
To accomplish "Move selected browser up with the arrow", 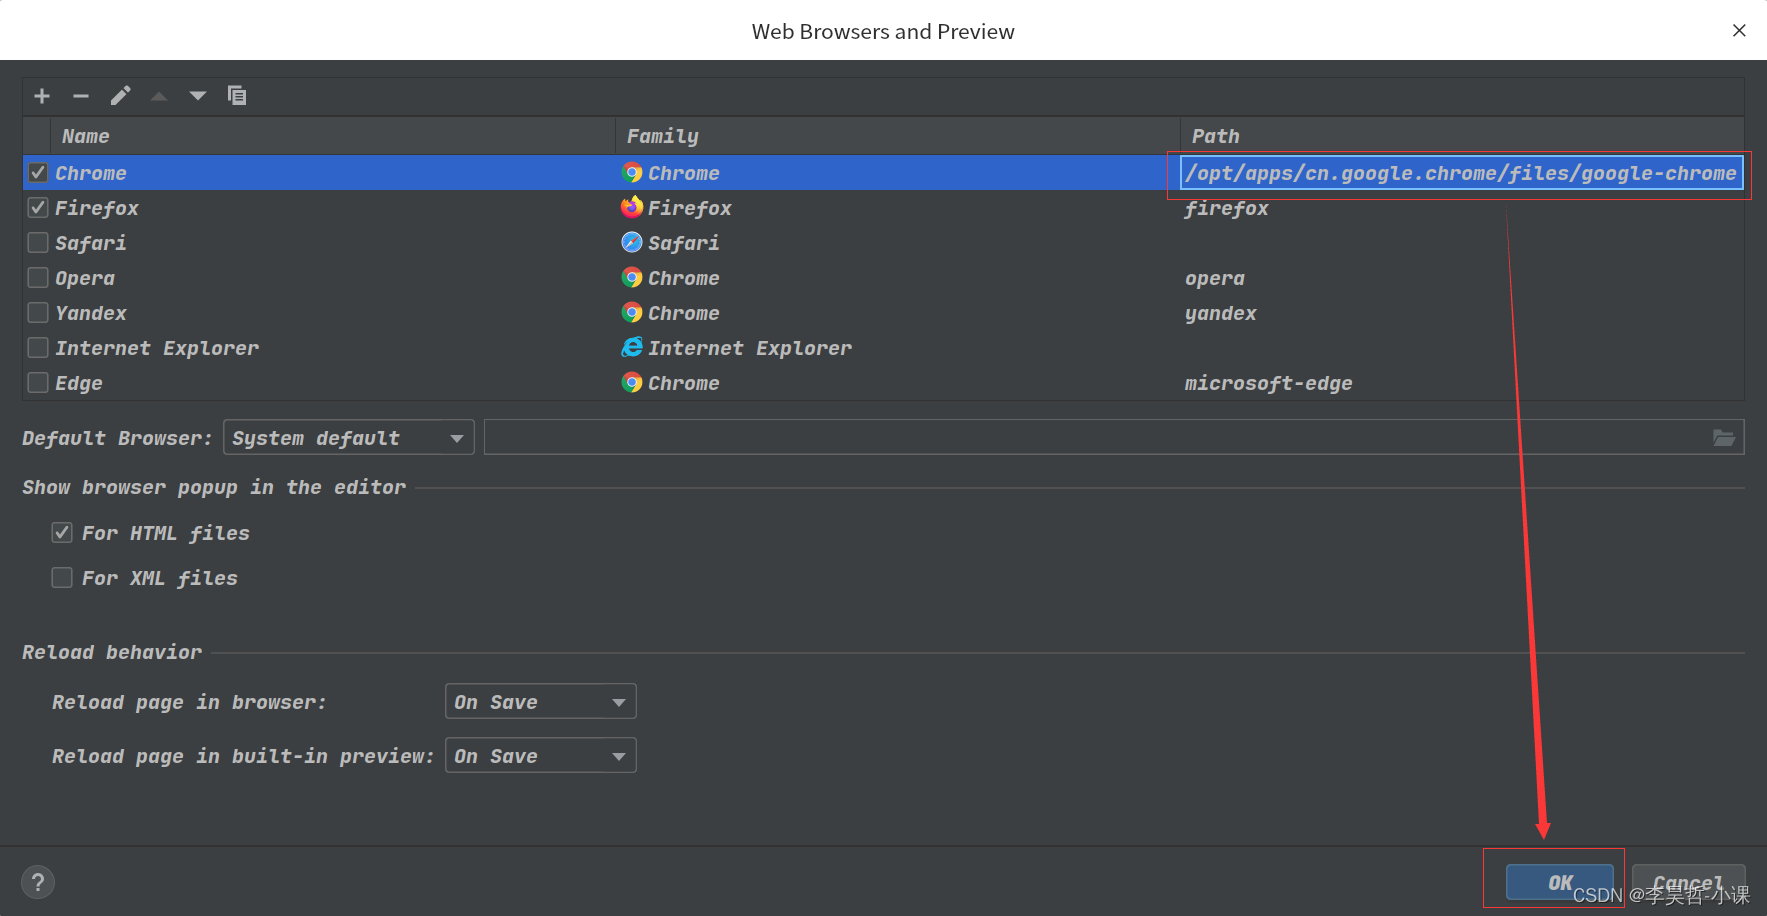I will [x=159, y=96].
